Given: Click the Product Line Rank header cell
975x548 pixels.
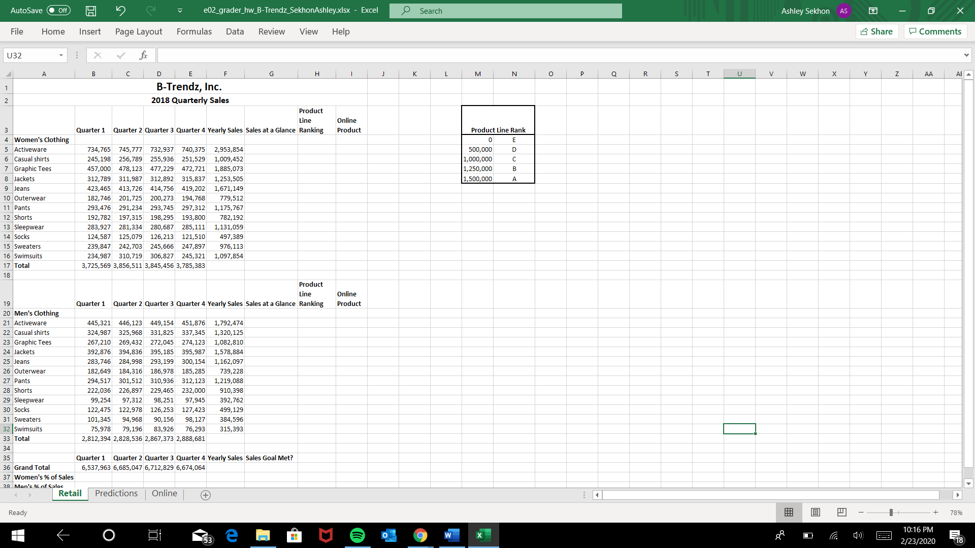Looking at the screenshot, I should (498, 130).
